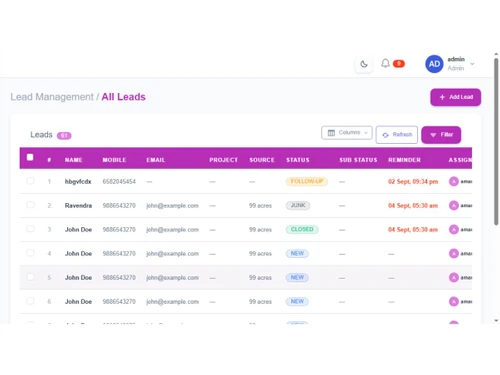Image resolution: width=500 pixels, height=375 pixels.
Task: Click NEW status badge in row 6
Action: [297, 301]
